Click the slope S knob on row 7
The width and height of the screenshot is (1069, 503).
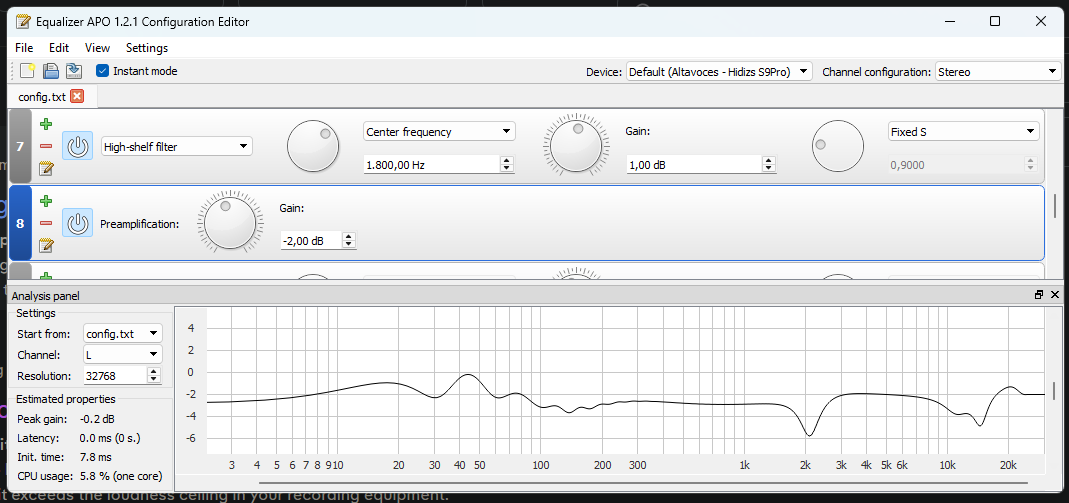(x=838, y=146)
